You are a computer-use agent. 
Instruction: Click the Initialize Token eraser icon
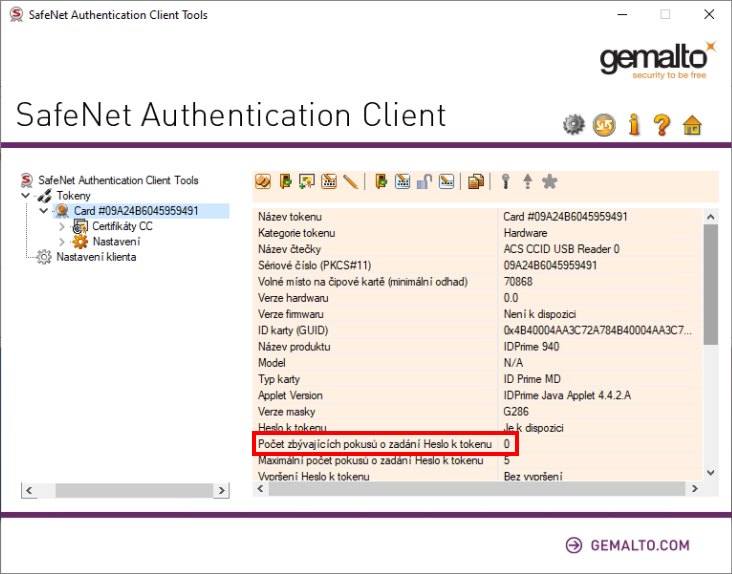[263, 181]
